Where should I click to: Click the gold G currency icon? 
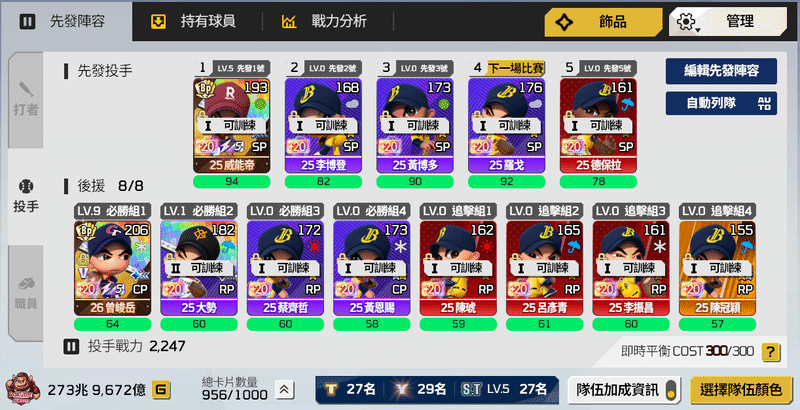point(161,390)
